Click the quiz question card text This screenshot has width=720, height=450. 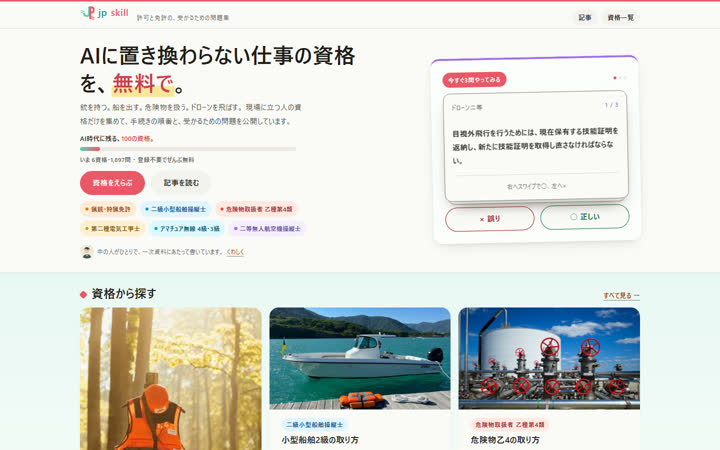pos(535,146)
